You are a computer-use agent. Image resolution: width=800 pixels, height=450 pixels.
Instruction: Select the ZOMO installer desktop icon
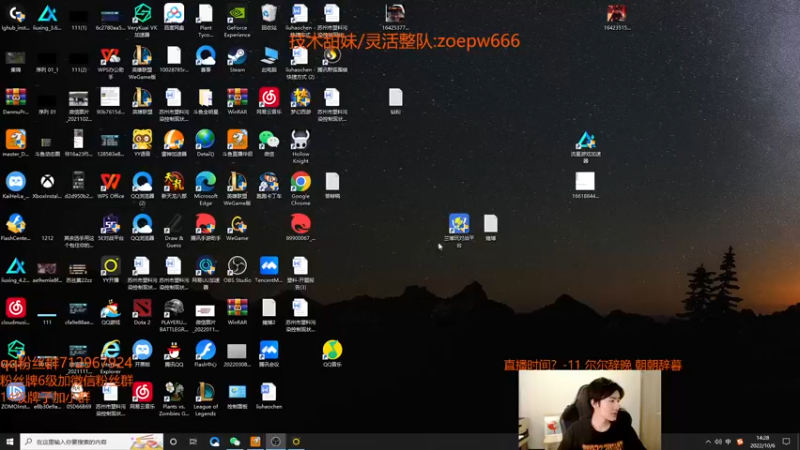click(15, 396)
